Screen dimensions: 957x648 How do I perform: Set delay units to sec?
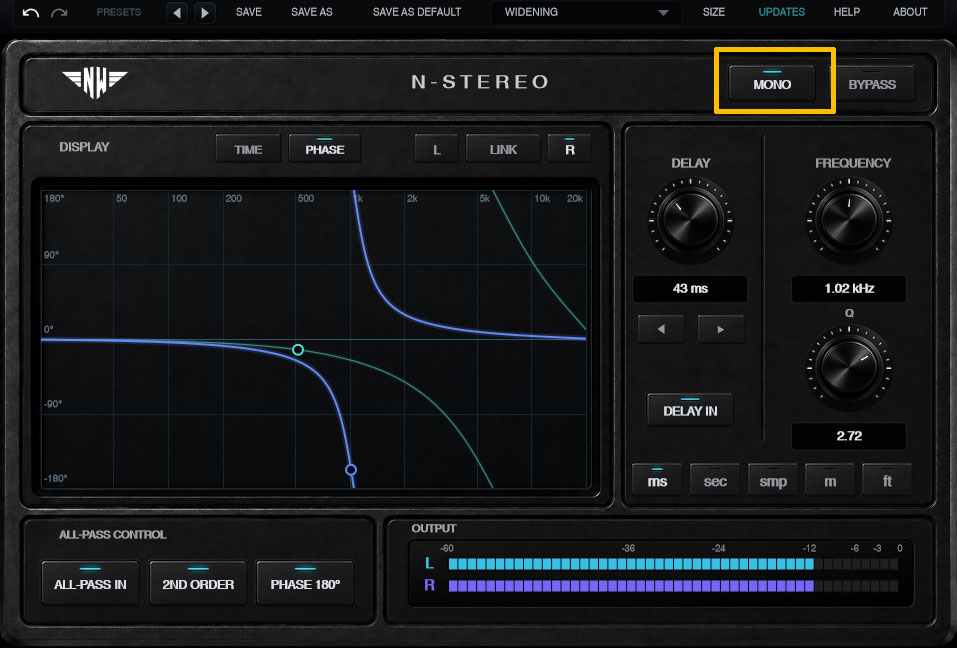[x=715, y=481]
